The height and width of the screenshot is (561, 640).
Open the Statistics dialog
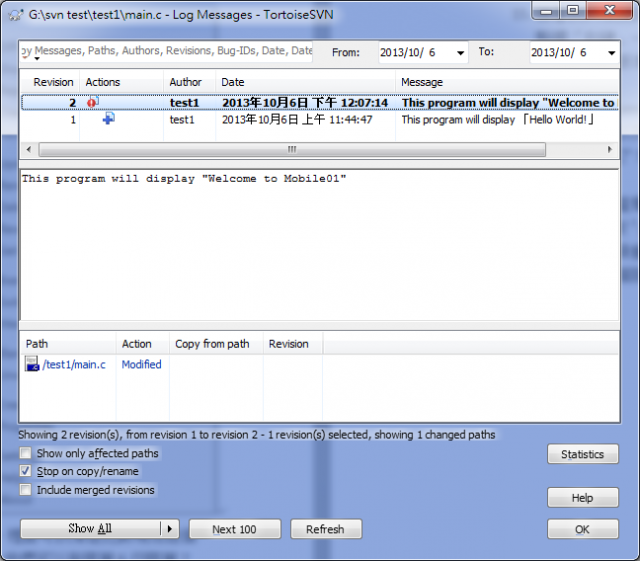click(582, 454)
